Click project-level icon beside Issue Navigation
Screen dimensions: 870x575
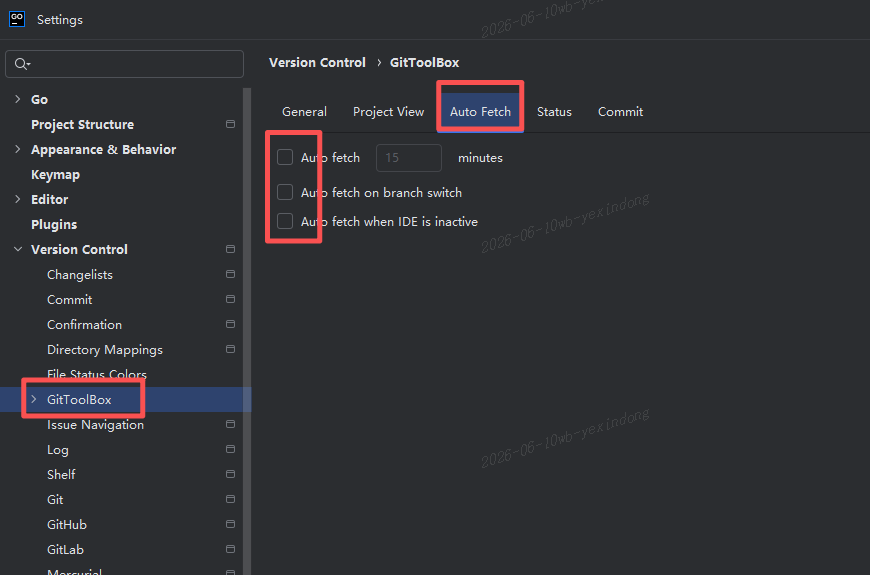click(230, 424)
